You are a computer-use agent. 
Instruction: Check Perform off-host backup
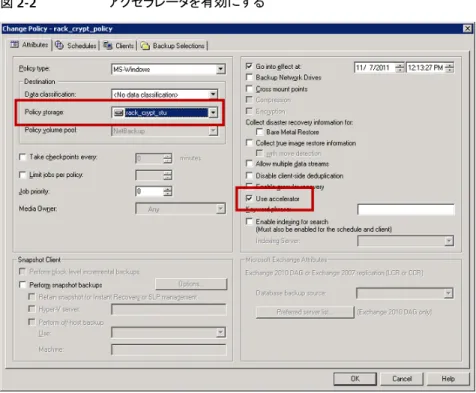(32, 322)
